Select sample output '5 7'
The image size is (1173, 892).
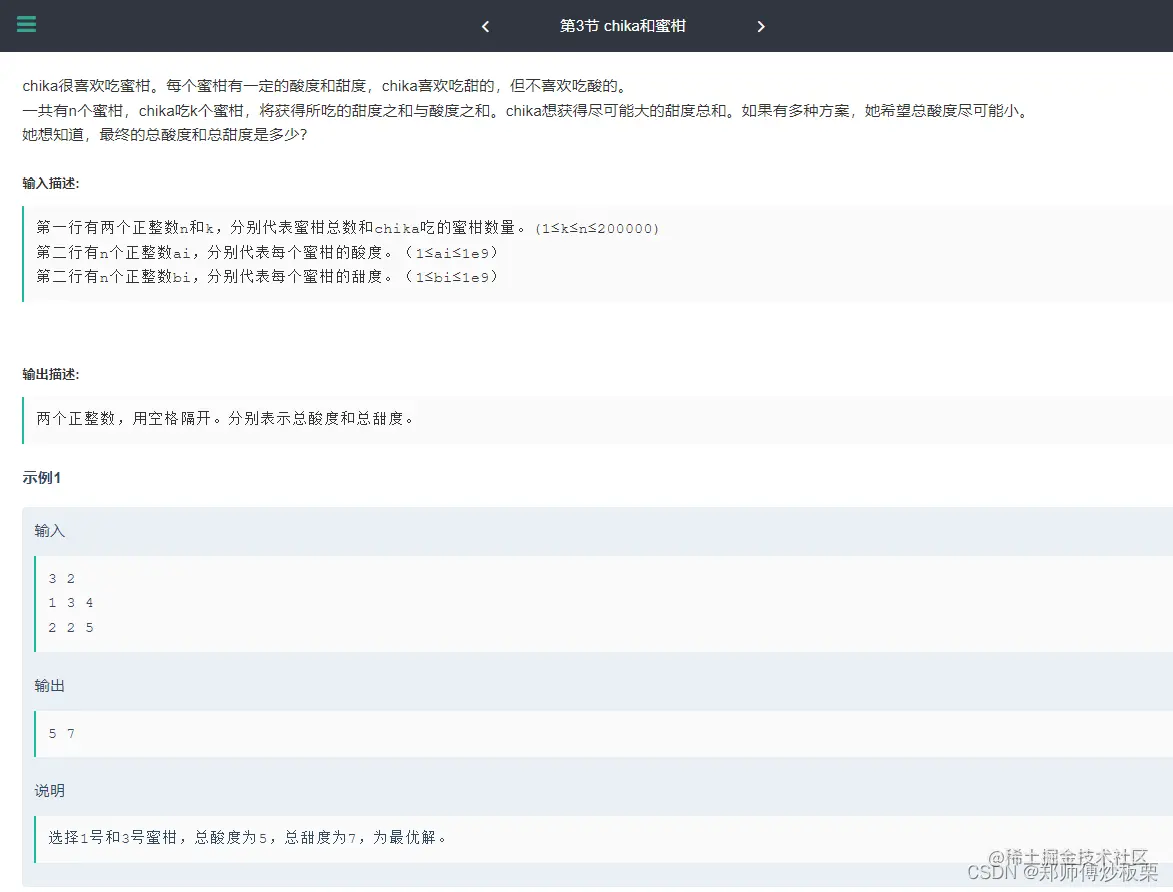61,733
